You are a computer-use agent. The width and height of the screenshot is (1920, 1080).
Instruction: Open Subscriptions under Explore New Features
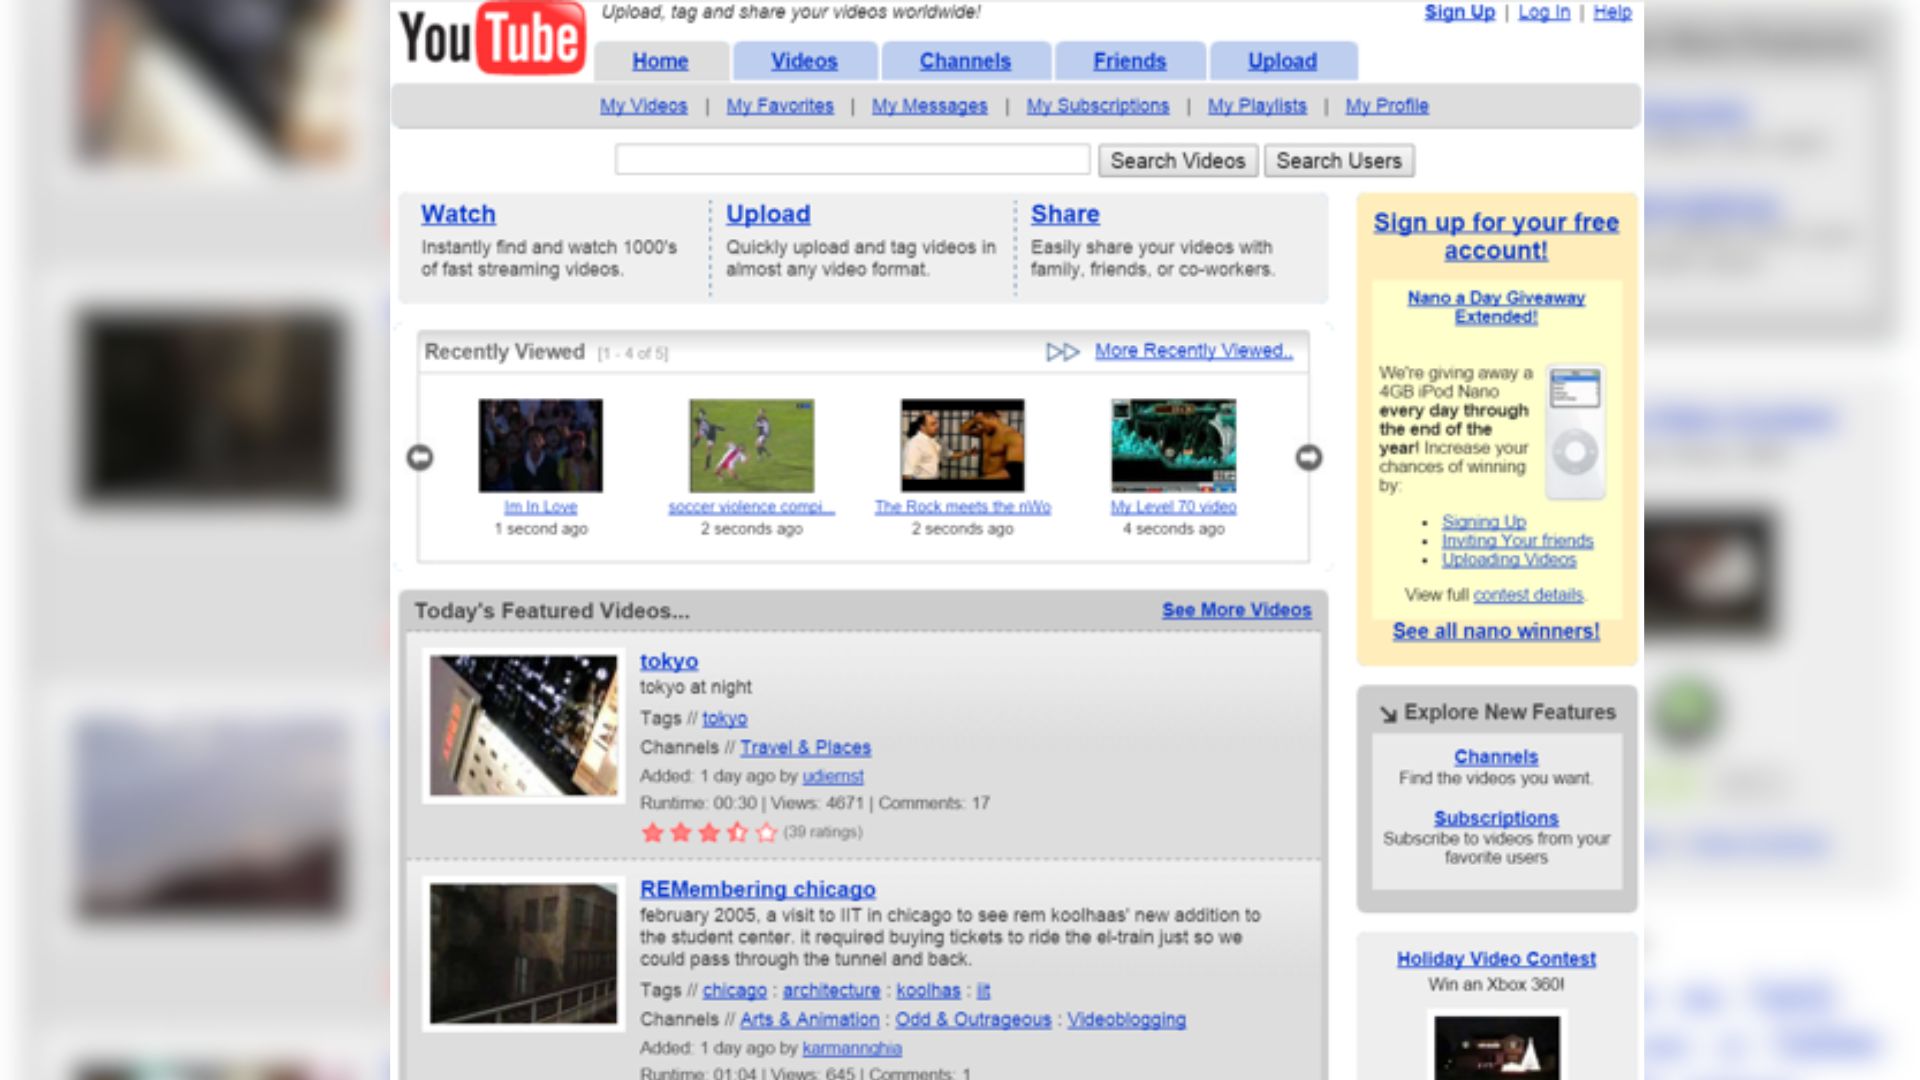click(x=1496, y=818)
